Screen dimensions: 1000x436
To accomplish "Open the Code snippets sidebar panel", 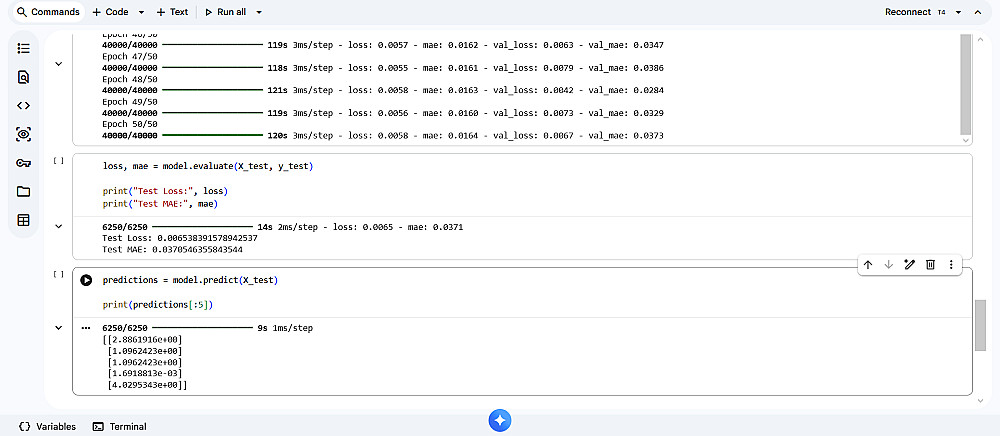I will (24, 106).
